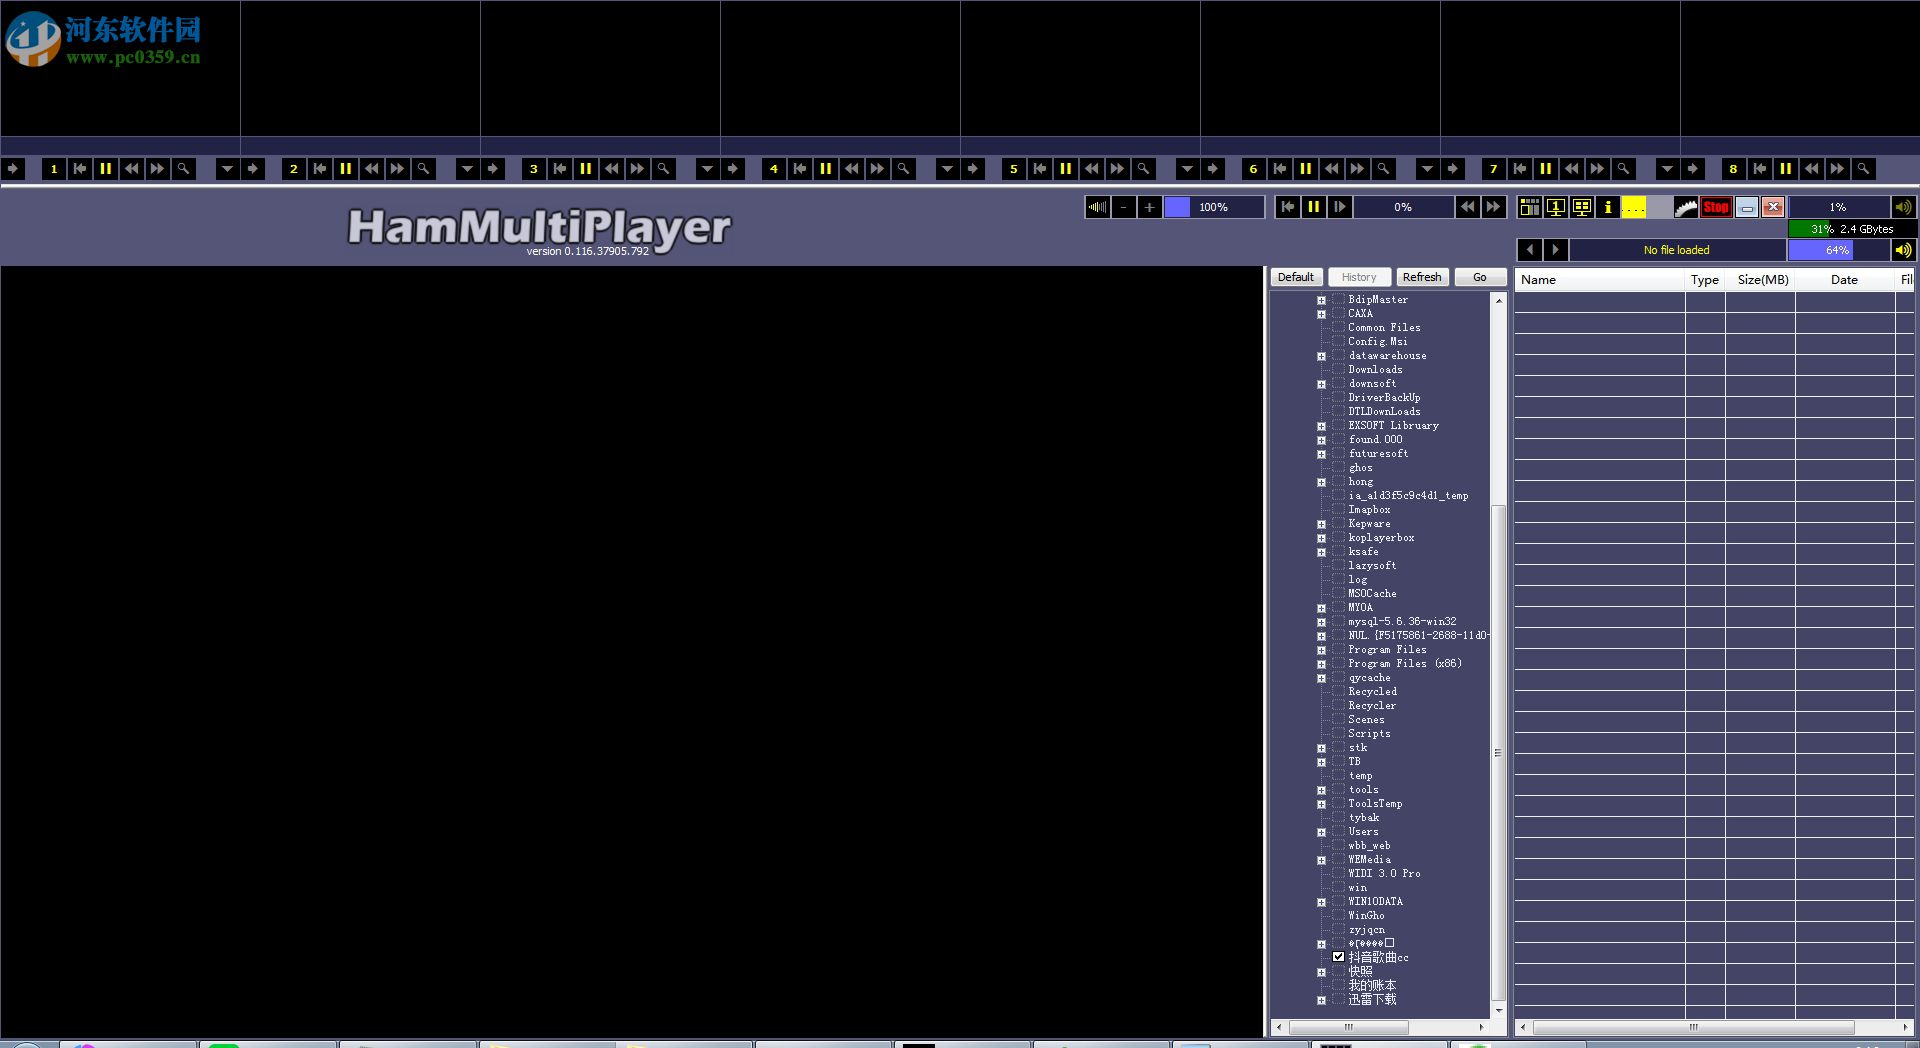
Task: Click the 0% playback position bar
Action: tap(1403, 207)
